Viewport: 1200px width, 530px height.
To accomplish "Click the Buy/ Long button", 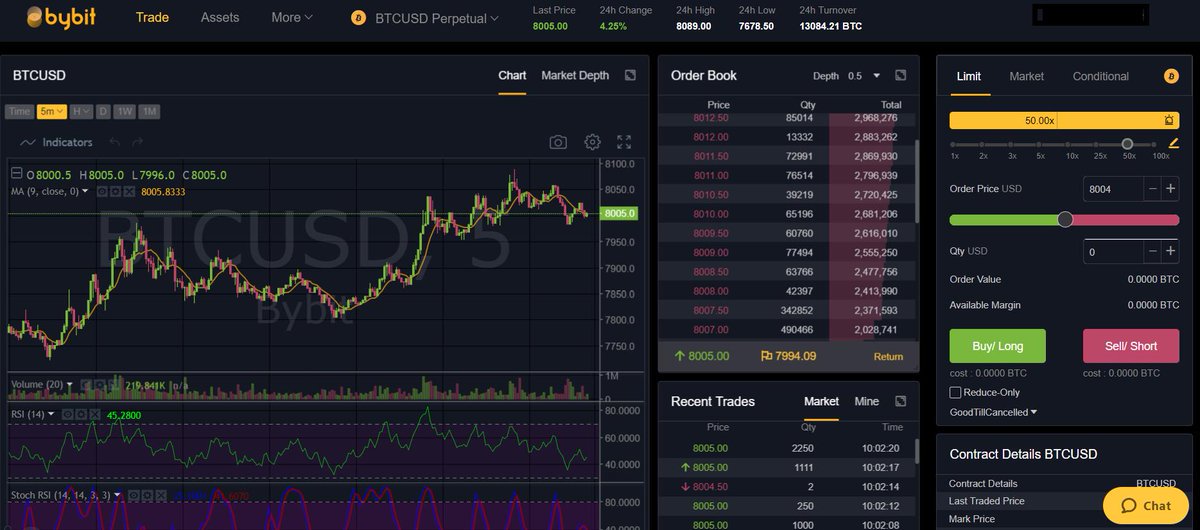I will (997, 346).
